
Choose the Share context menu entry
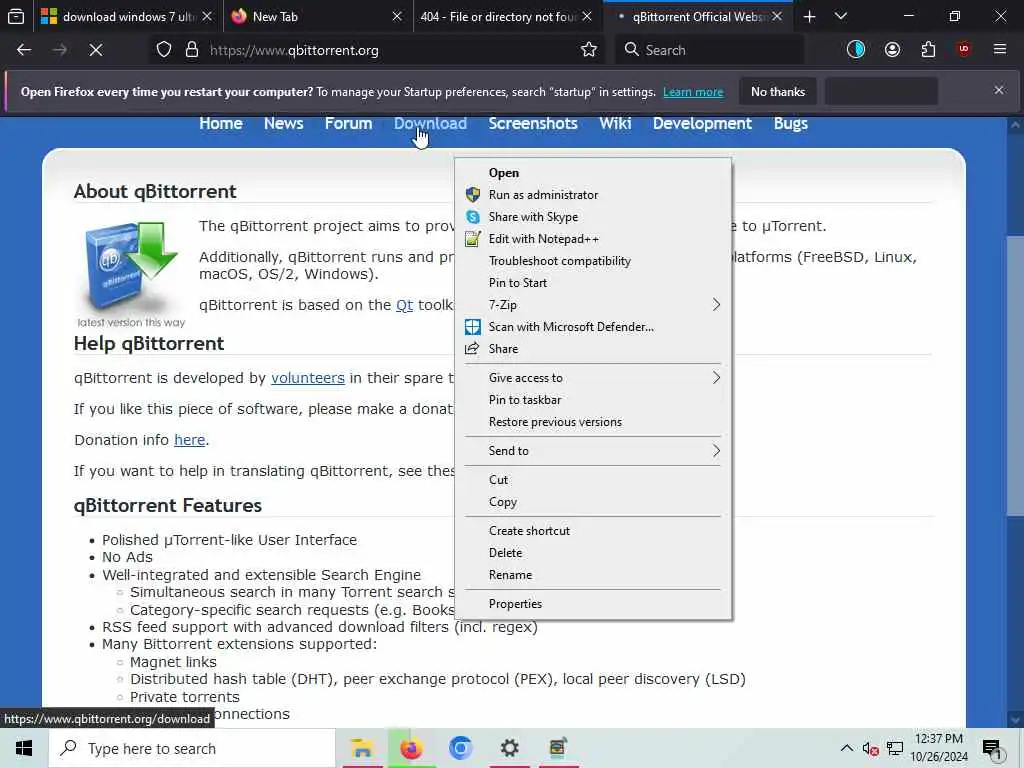coord(593,349)
